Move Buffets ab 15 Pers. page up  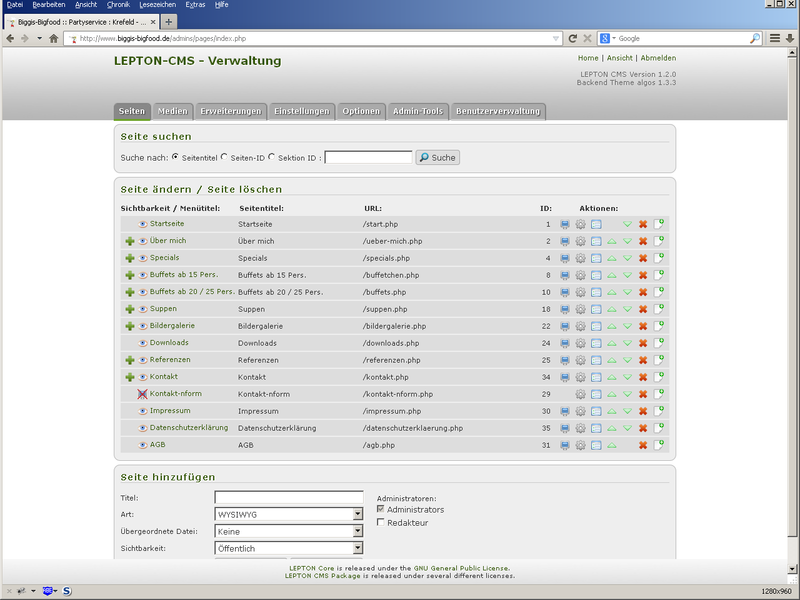tap(612, 275)
